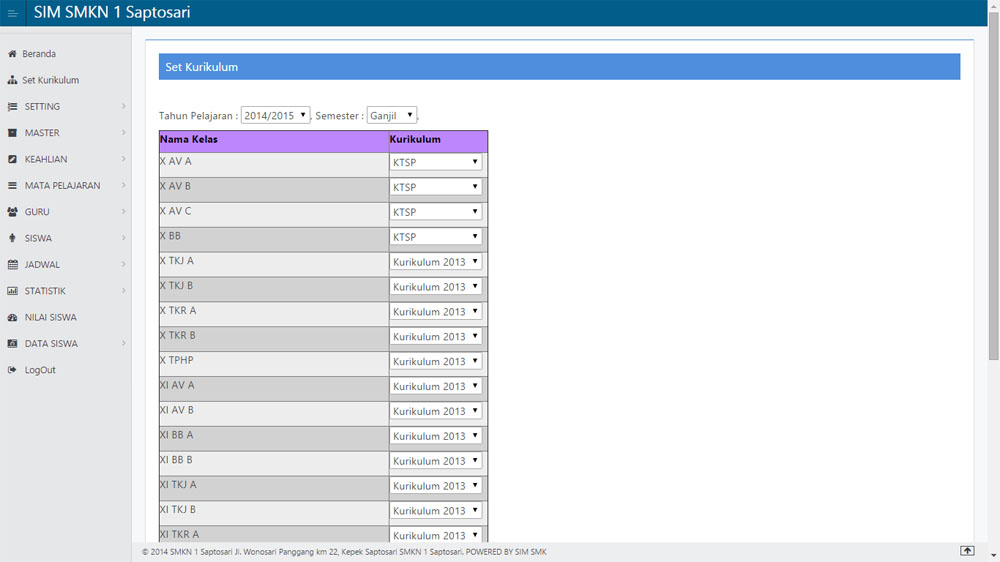Open the Tahun Pelajaran dropdown
This screenshot has height=562, width=1000.
276,116
